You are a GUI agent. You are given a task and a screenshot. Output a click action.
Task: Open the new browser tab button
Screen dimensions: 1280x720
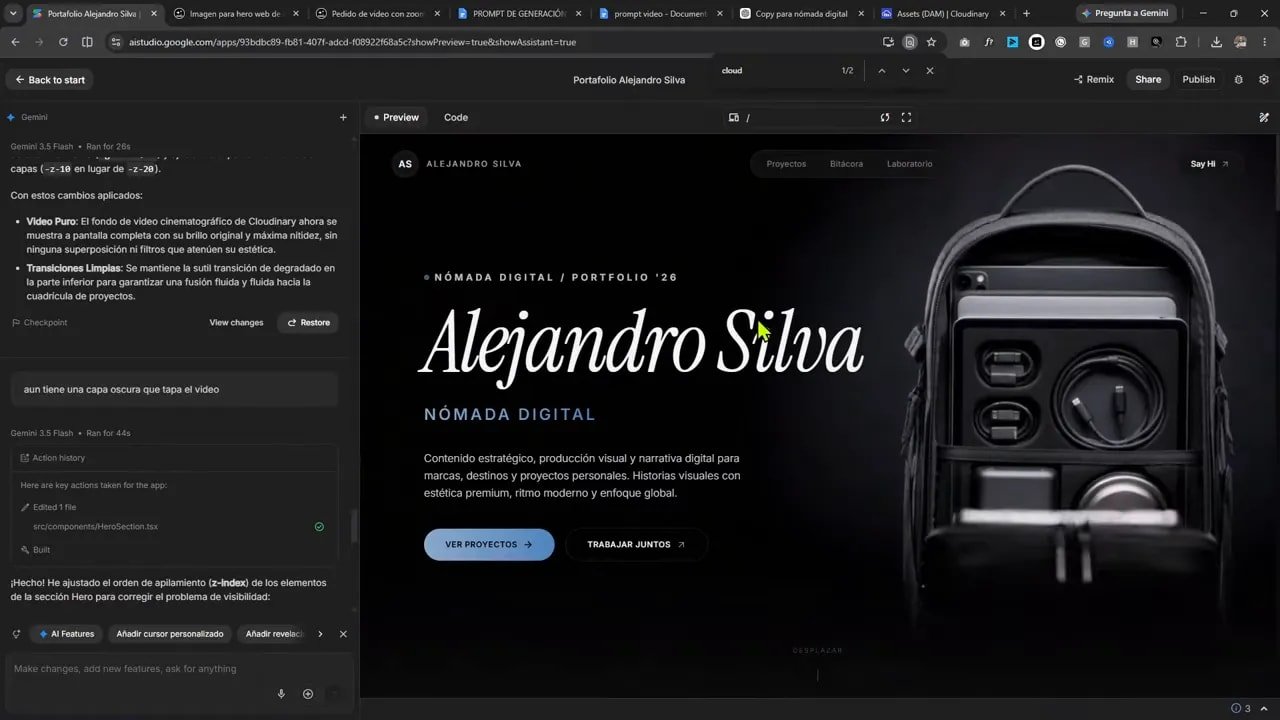[x=1026, y=14]
